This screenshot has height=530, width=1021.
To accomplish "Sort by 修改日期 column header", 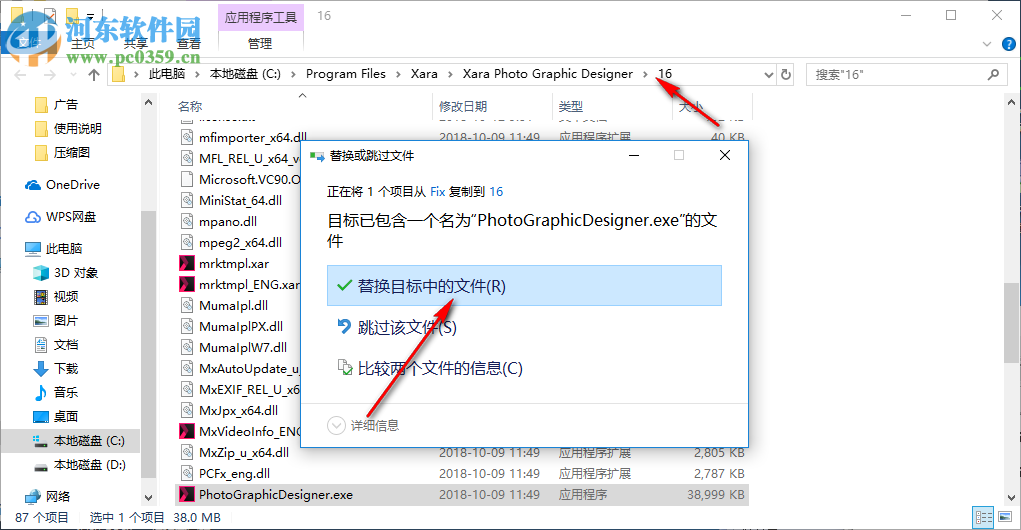I will click(x=463, y=106).
